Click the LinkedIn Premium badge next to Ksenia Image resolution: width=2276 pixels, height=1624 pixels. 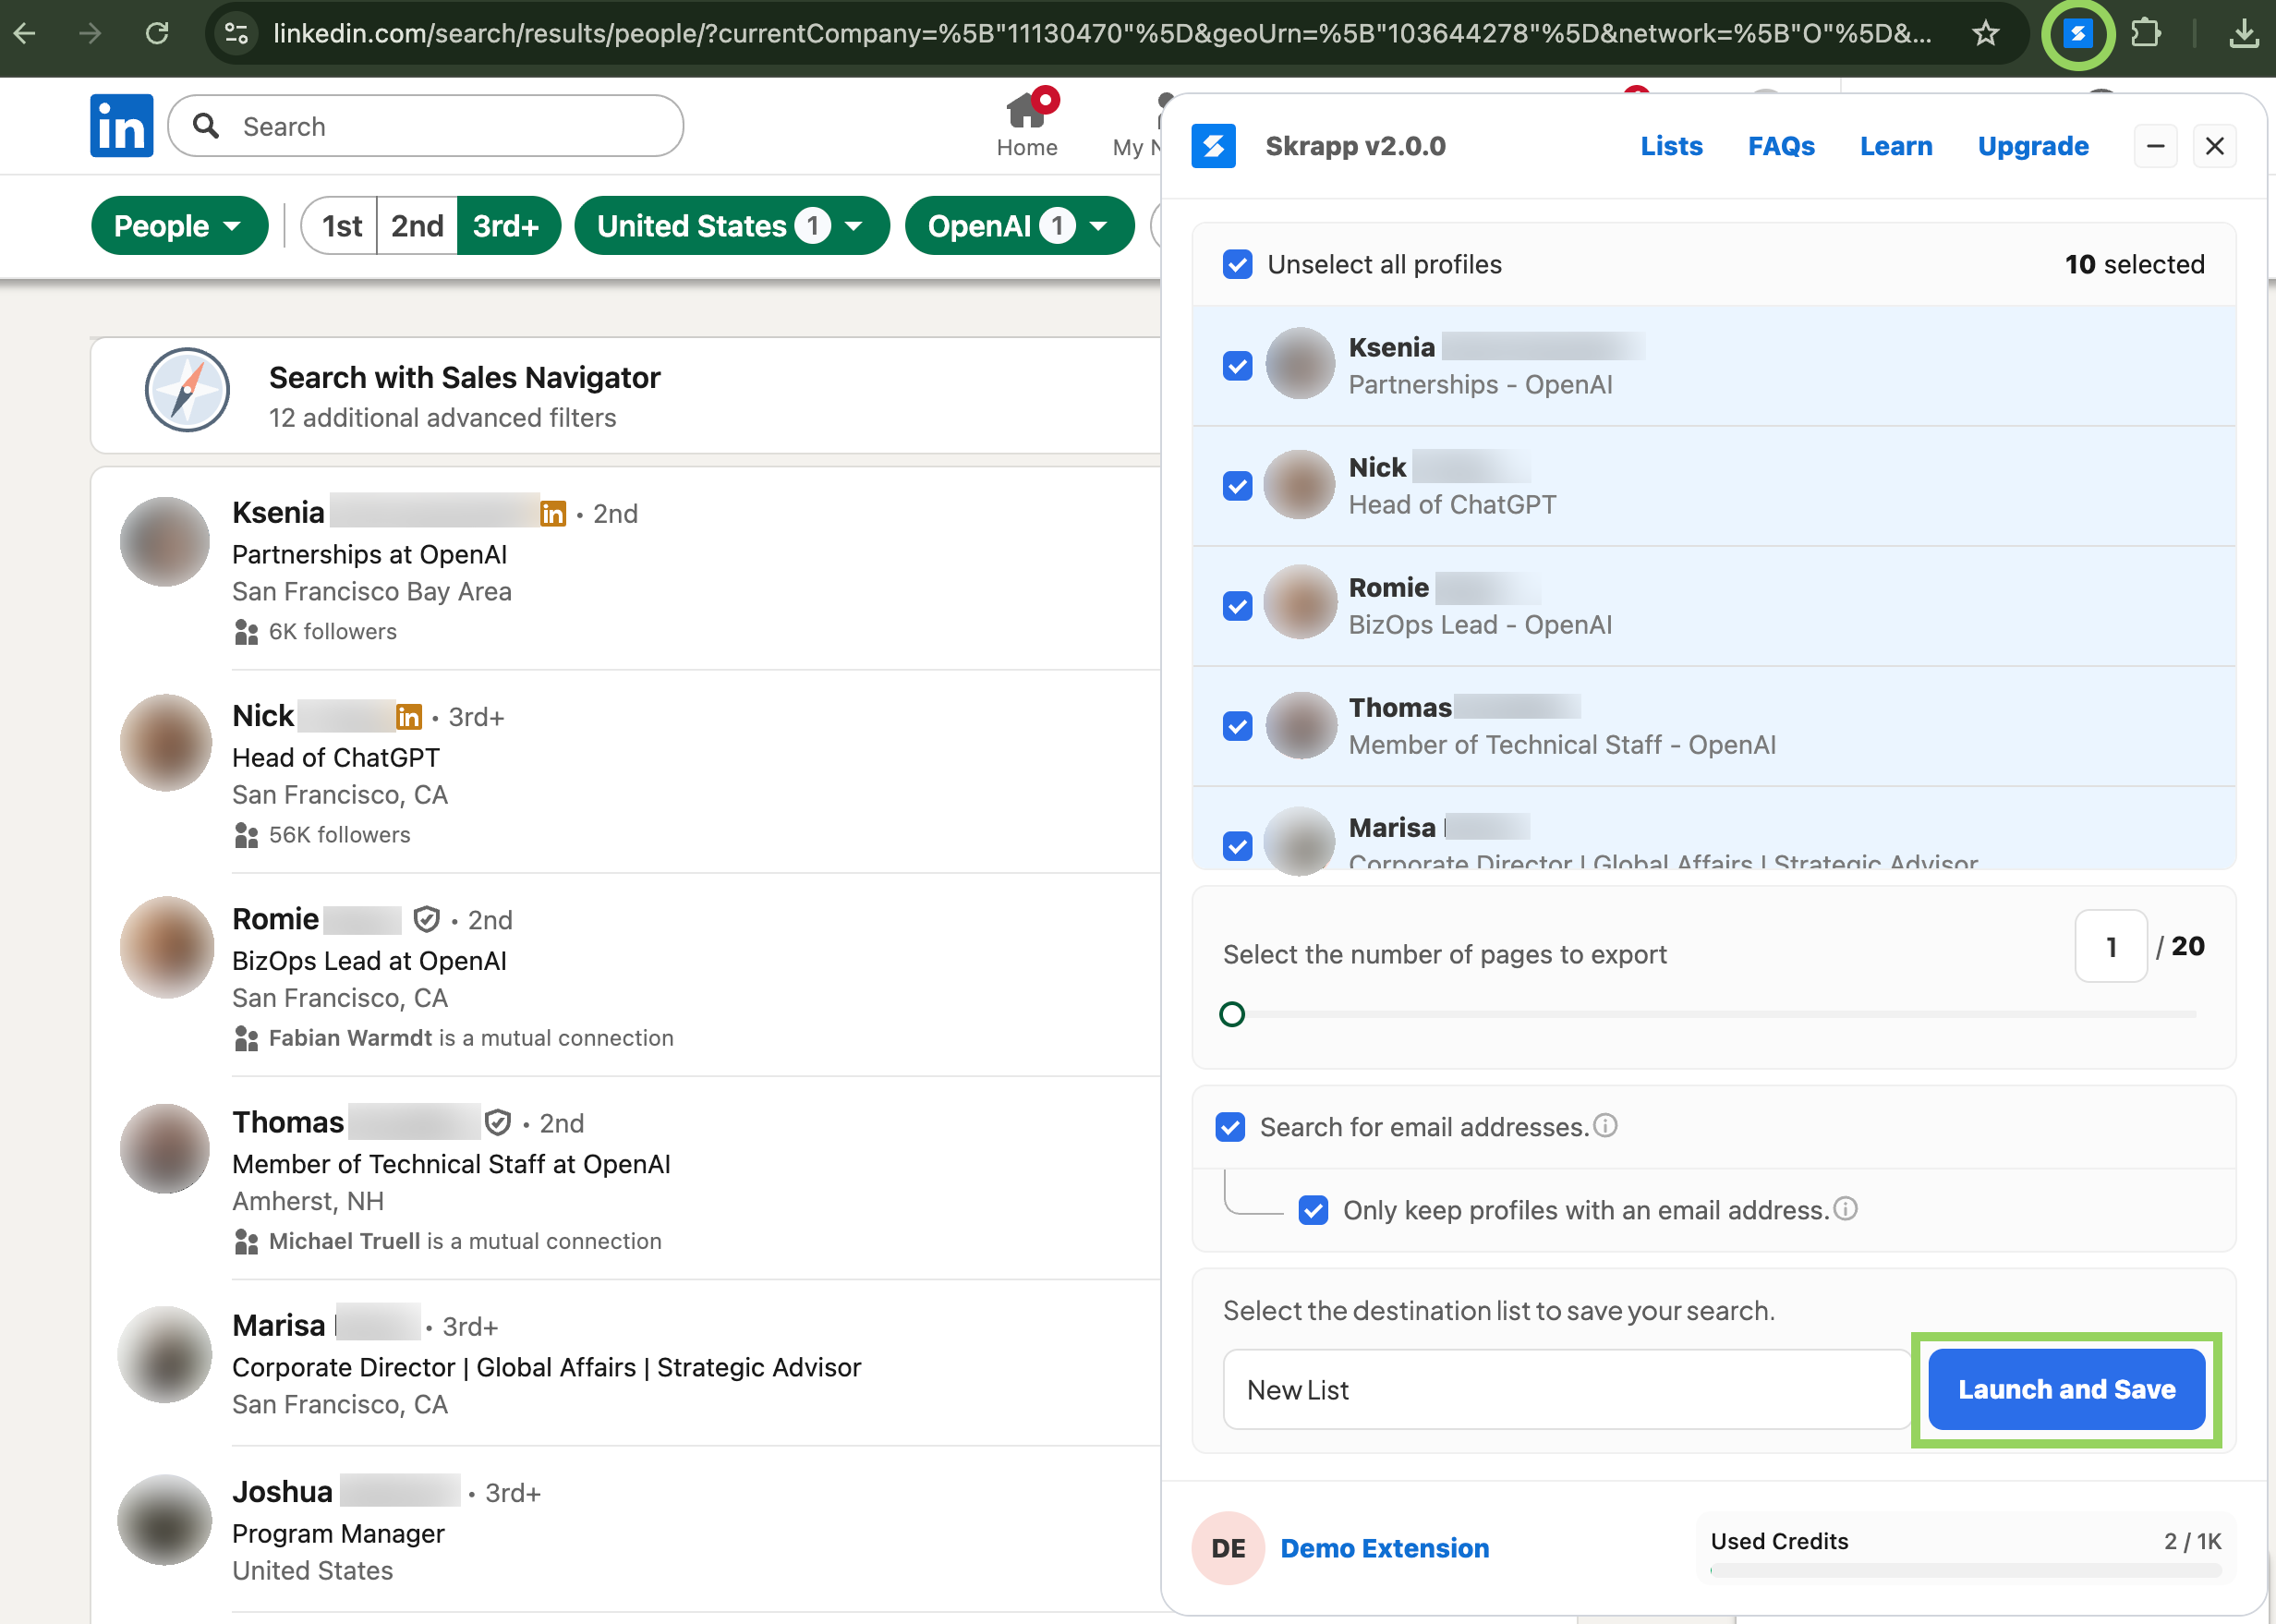click(553, 513)
